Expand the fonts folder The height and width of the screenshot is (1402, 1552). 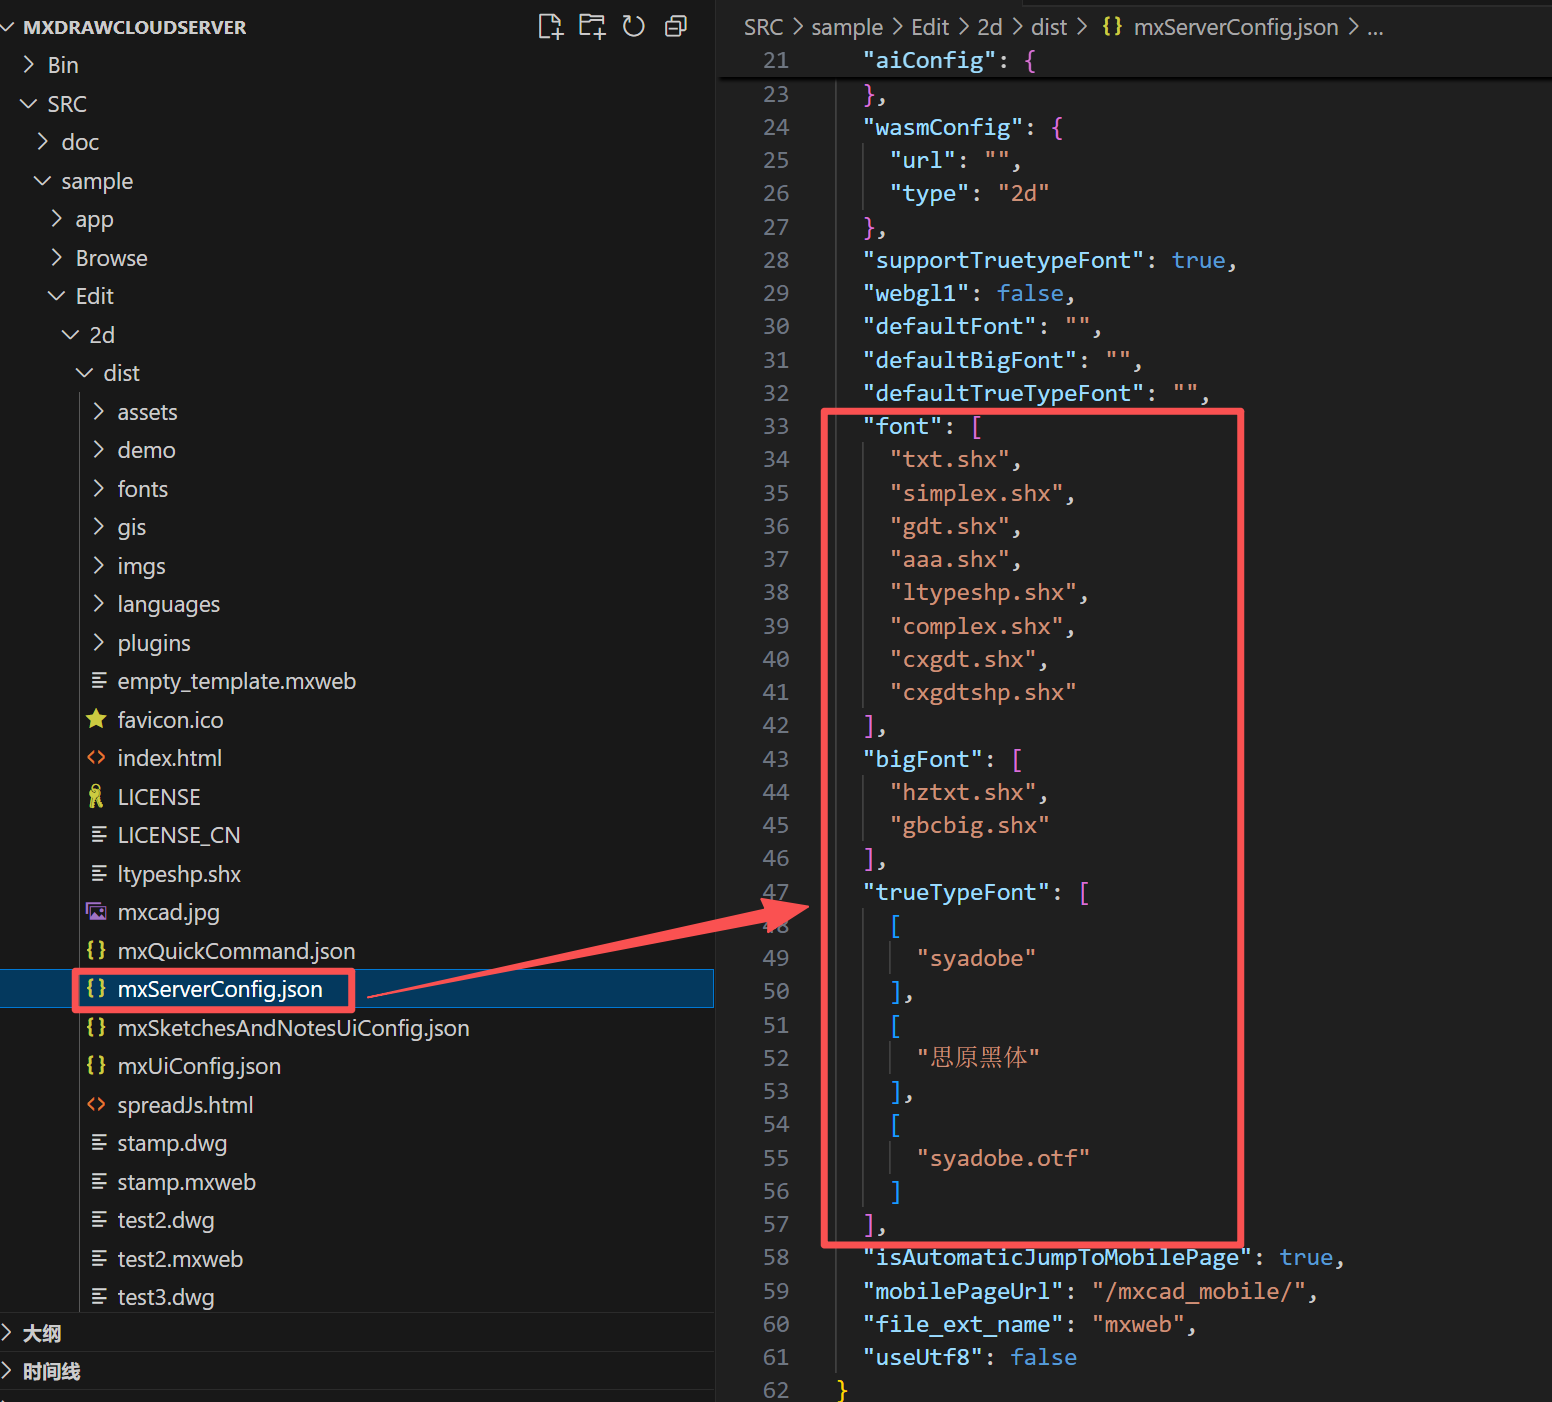click(x=142, y=489)
